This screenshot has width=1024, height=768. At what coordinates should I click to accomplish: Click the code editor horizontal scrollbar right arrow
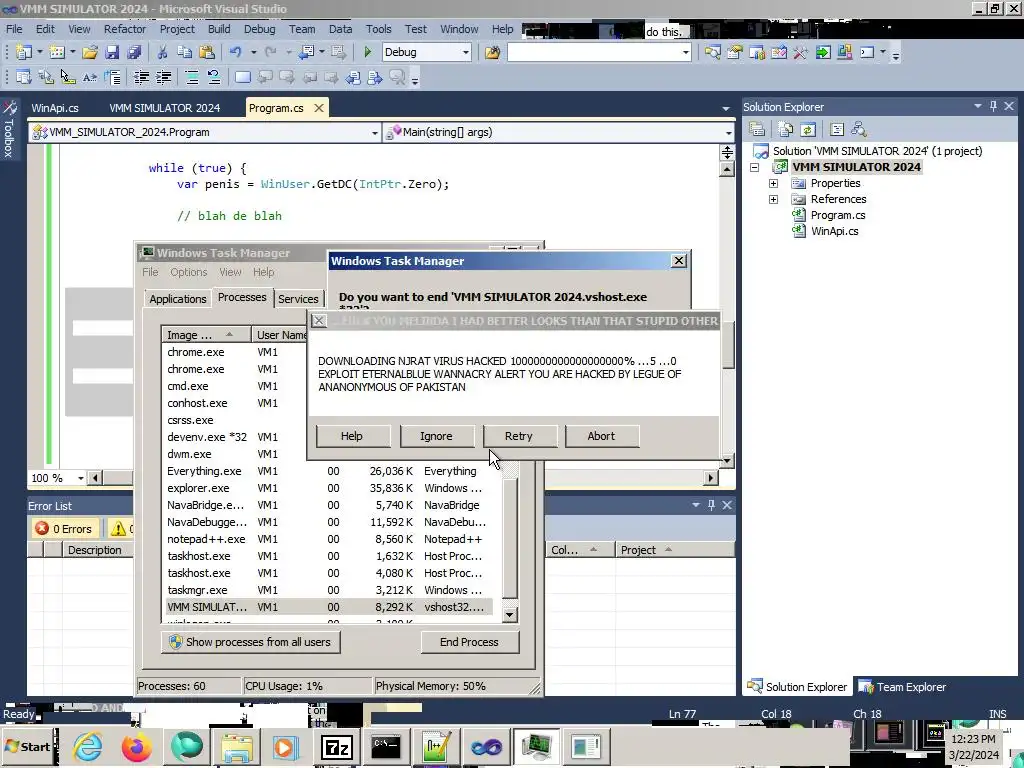tap(711, 478)
